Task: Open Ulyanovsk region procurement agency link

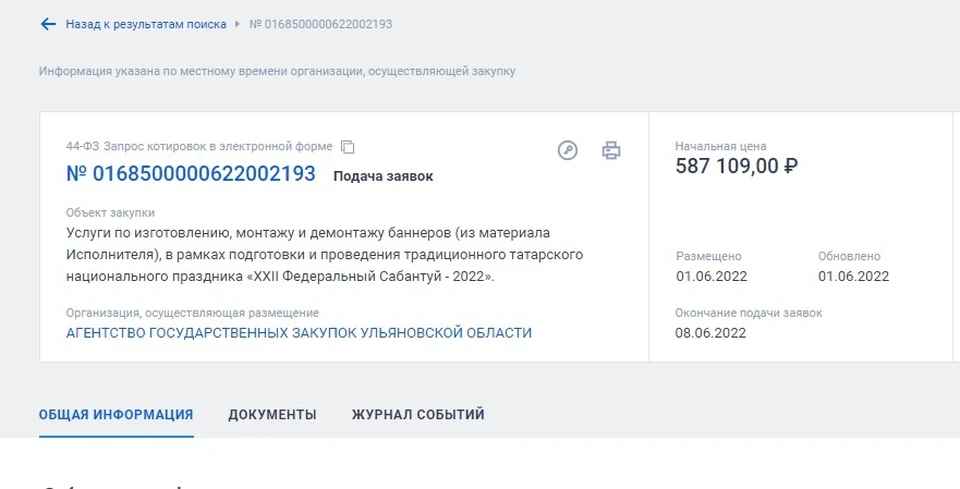Action: [x=299, y=333]
